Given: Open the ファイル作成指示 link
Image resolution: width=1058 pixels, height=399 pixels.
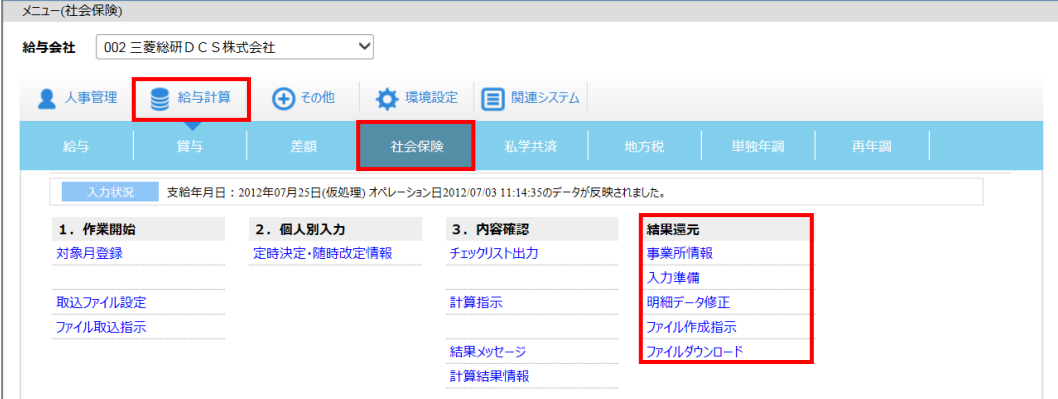Looking at the screenshot, I should click(x=691, y=327).
